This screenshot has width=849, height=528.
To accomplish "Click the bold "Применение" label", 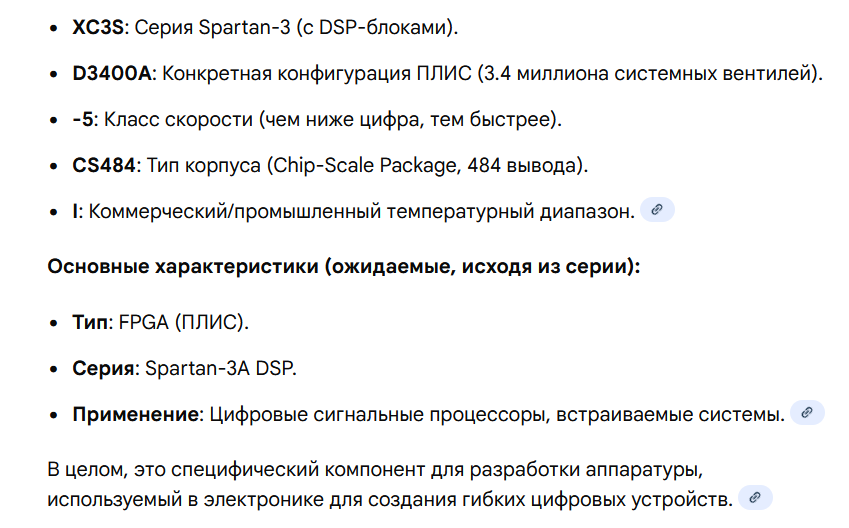I will 134,414.
